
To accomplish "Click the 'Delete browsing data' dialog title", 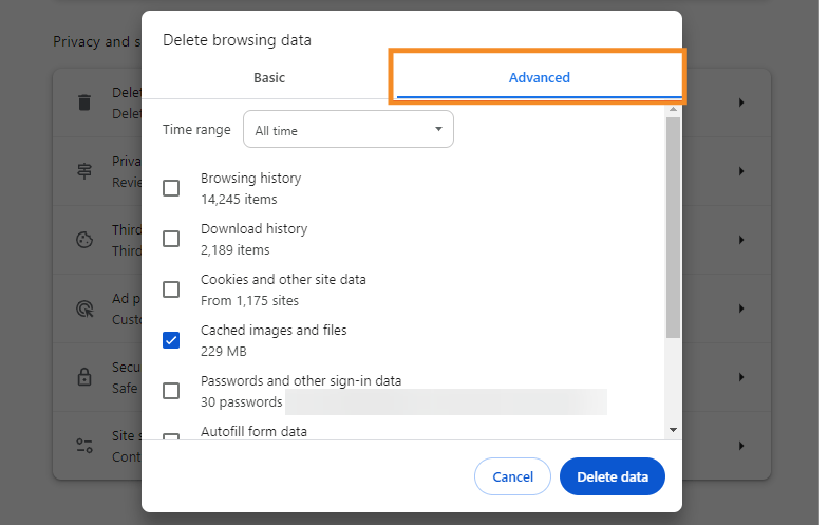I will (x=237, y=40).
